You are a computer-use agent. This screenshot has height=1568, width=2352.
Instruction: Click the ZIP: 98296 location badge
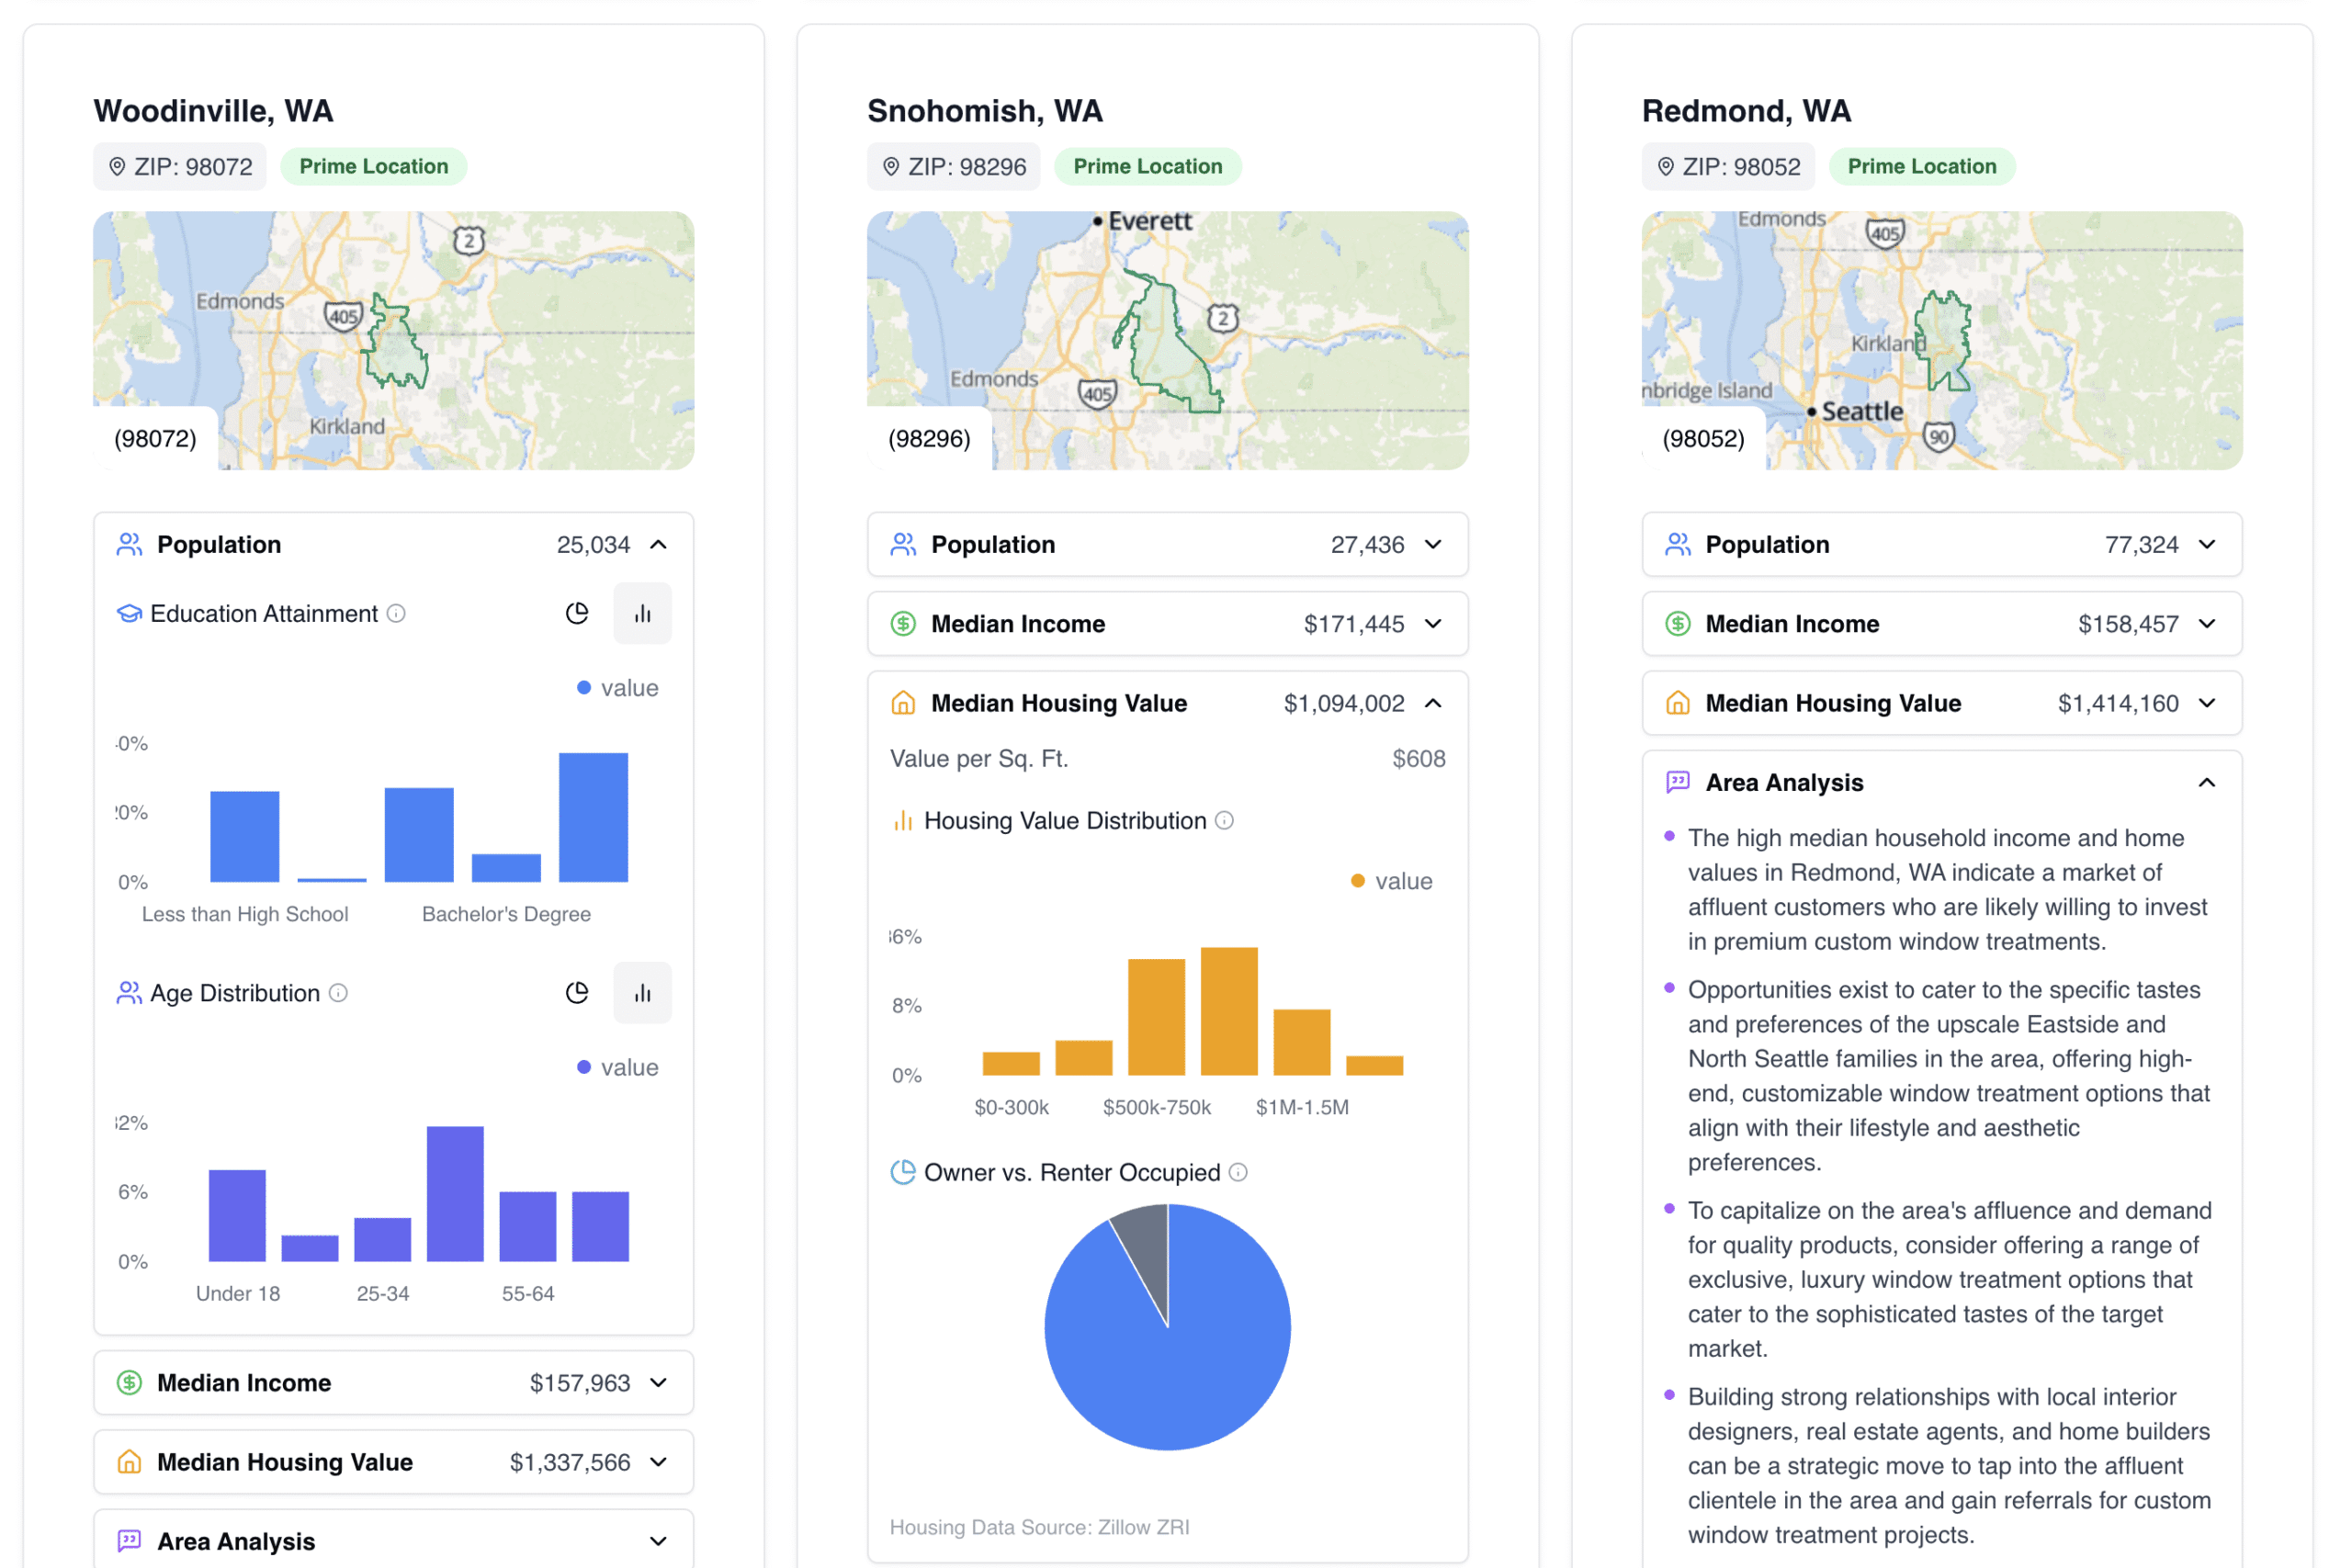point(954,167)
